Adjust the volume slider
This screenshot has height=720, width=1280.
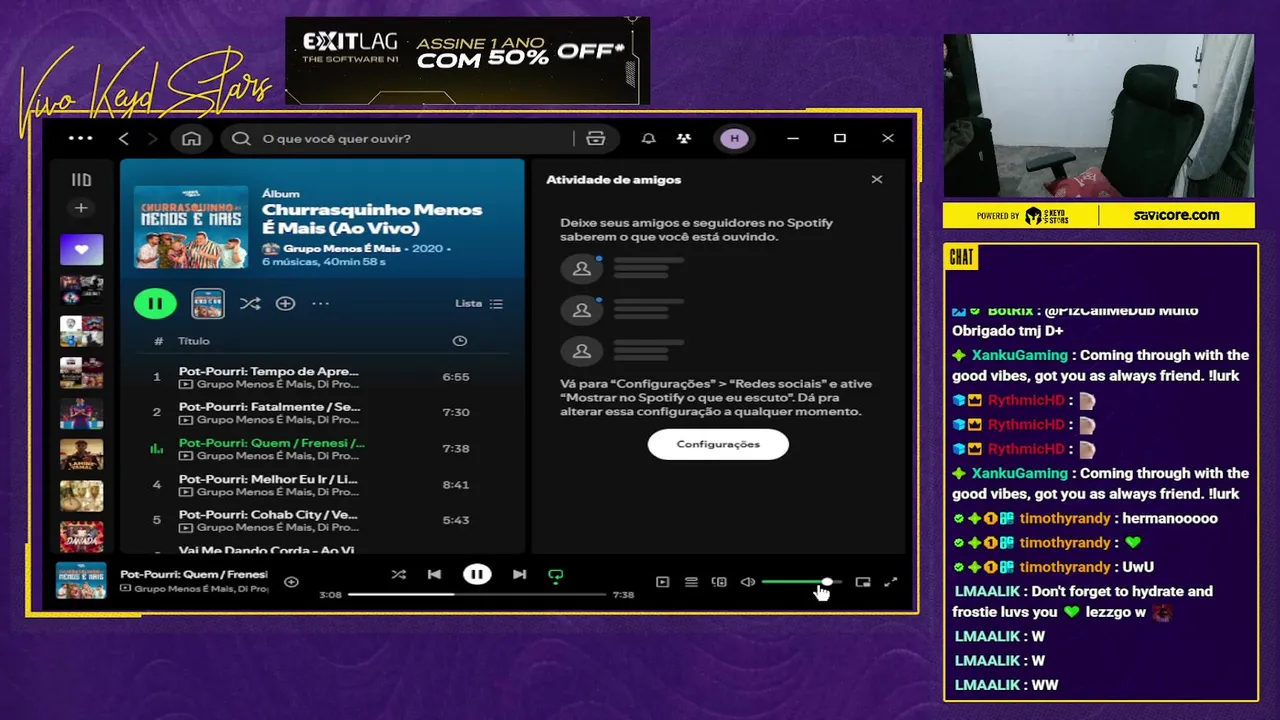801,581
